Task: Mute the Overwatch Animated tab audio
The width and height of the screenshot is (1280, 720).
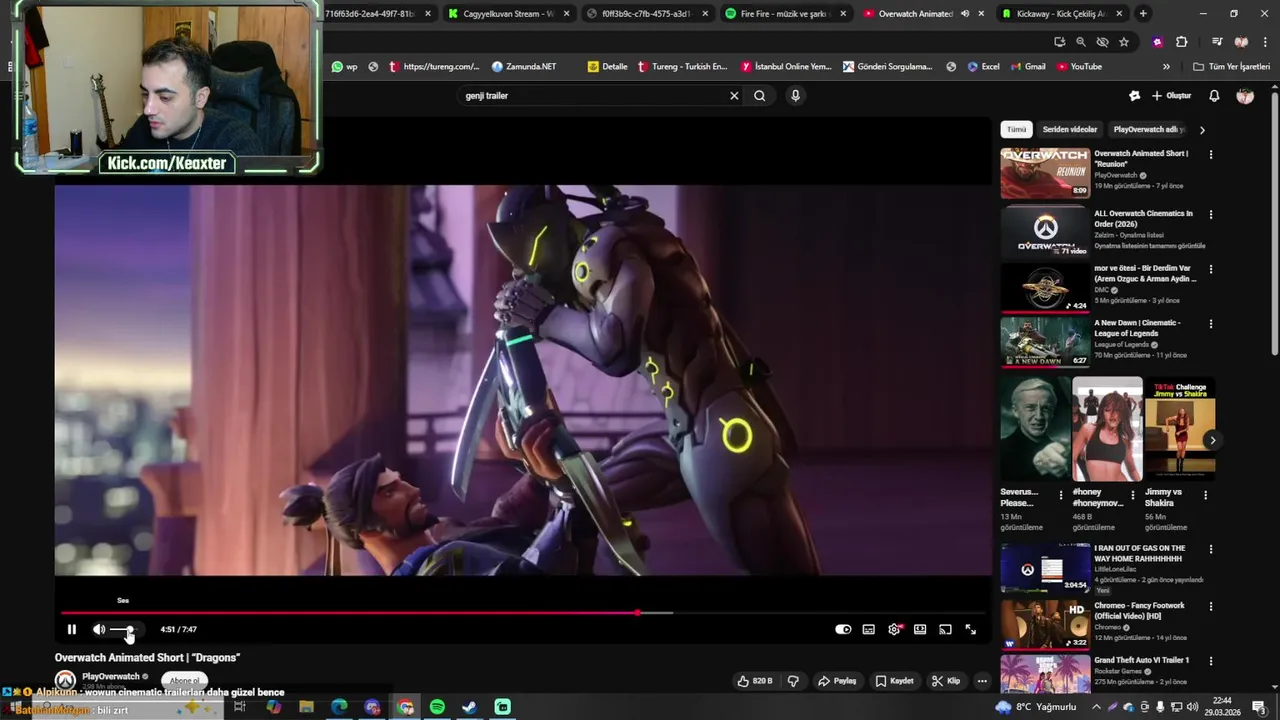Action: coord(964,14)
